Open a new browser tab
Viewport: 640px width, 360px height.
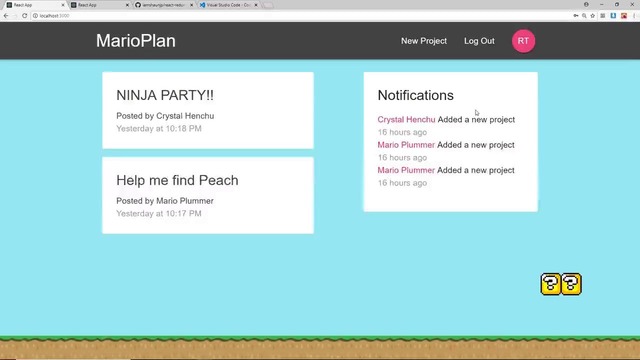(x=268, y=5)
